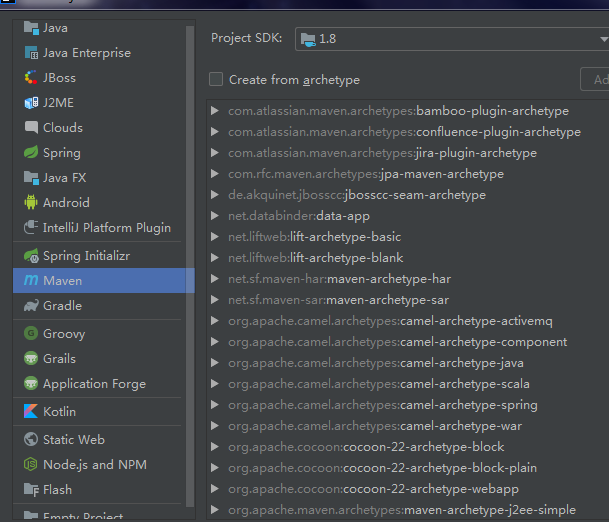Select the IntelliJ Platform Plugin label
The image size is (609, 522).
click(x=107, y=228)
